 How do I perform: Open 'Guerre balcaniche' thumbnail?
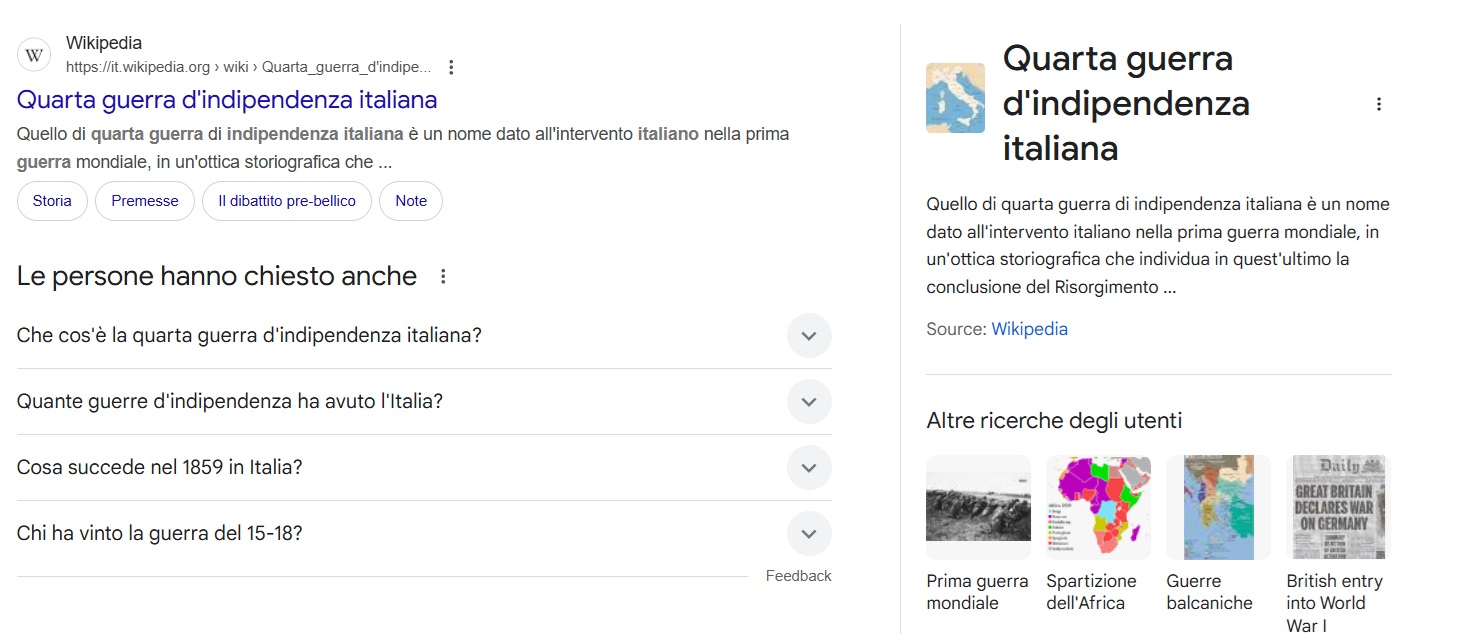click(1218, 507)
